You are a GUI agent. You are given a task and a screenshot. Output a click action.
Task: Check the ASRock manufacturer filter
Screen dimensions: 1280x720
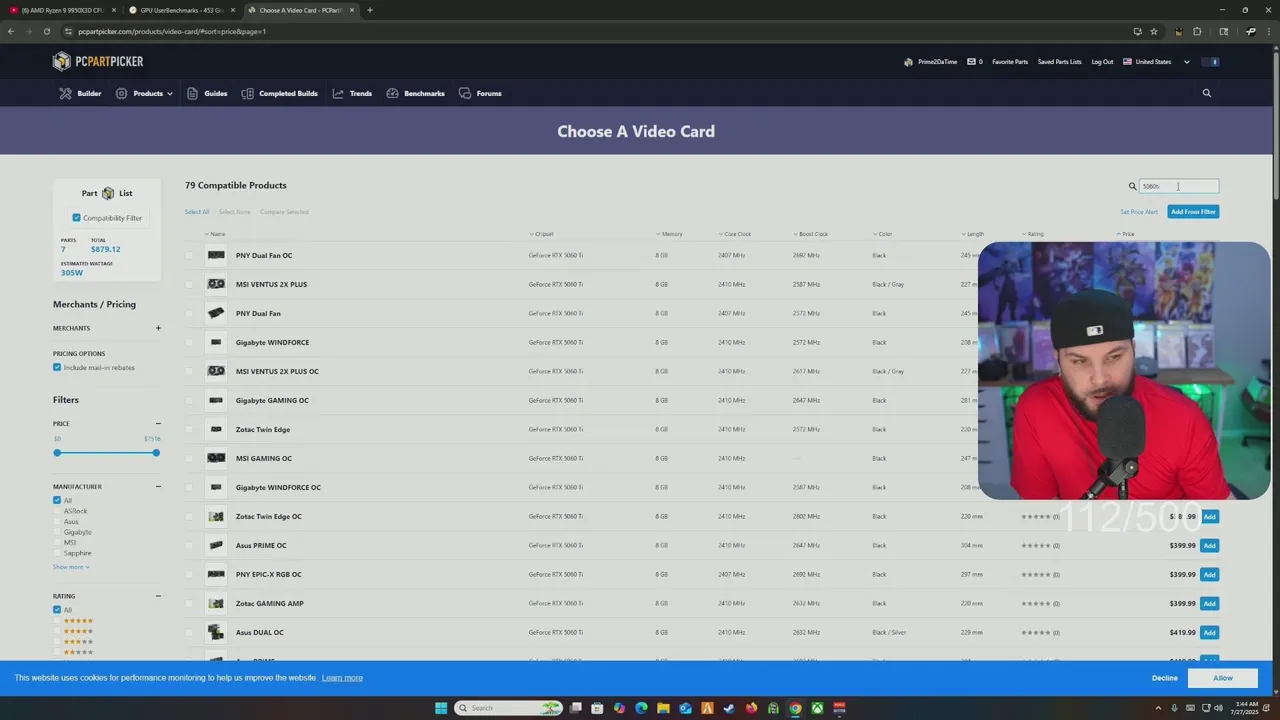pyautogui.click(x=57, y=511)
